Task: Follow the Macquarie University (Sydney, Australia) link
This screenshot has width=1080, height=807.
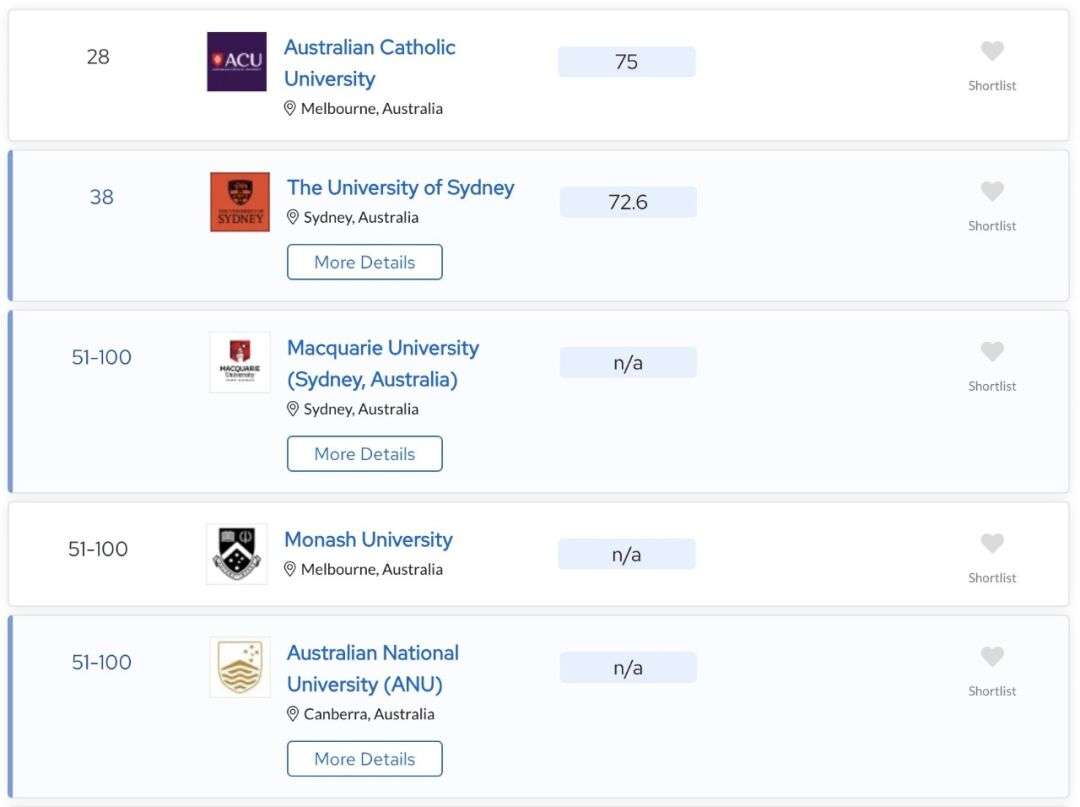Action: point(383,364)
